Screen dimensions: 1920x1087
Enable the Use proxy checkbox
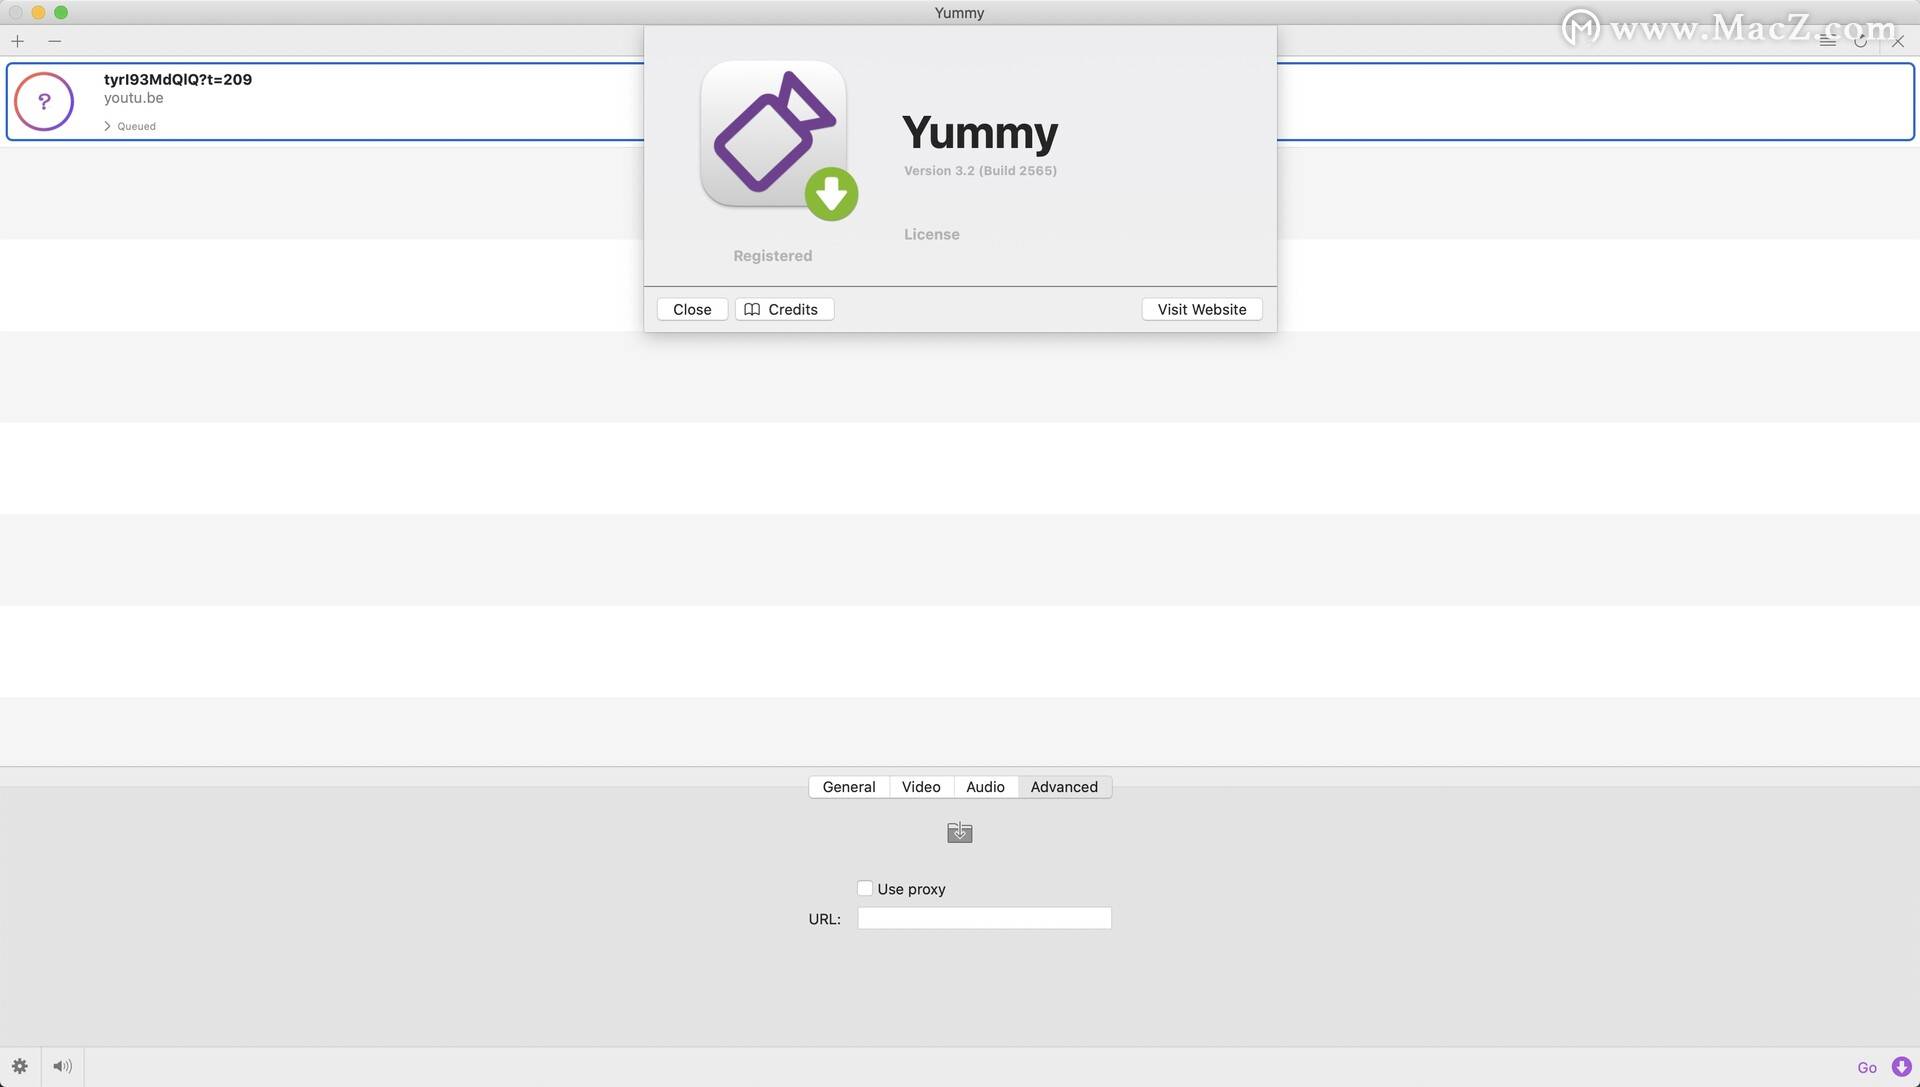(864, 888)
